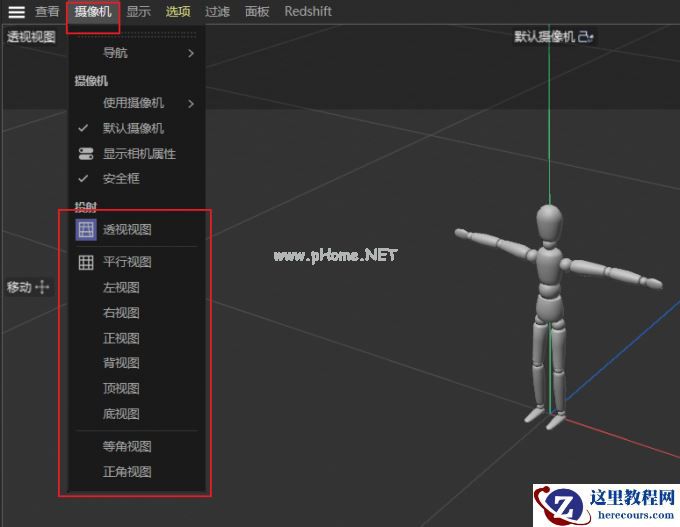Open the 查看 menu

coord(47,11)
